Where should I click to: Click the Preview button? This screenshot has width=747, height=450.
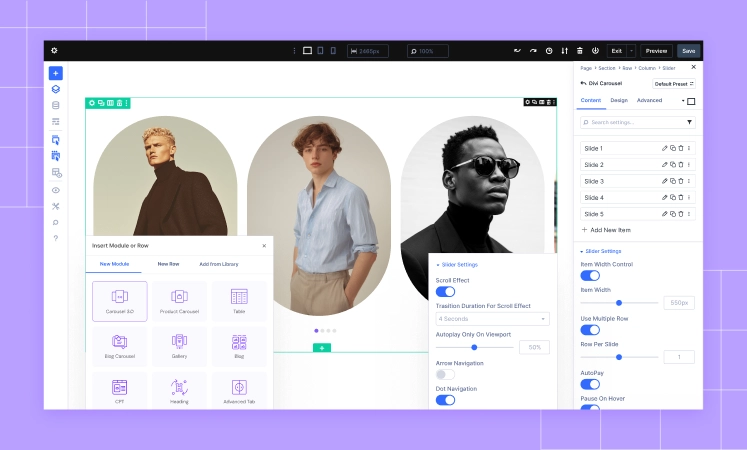656,51
